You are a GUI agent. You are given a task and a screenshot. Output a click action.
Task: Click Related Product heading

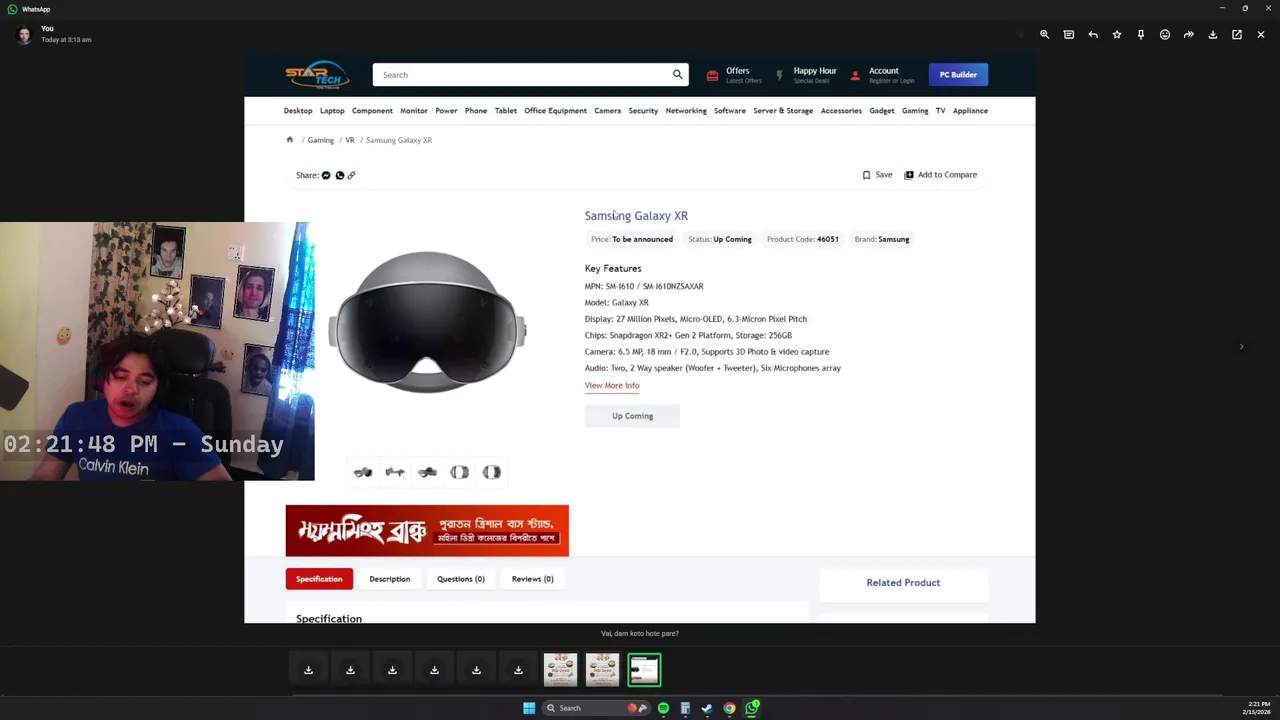903,583
